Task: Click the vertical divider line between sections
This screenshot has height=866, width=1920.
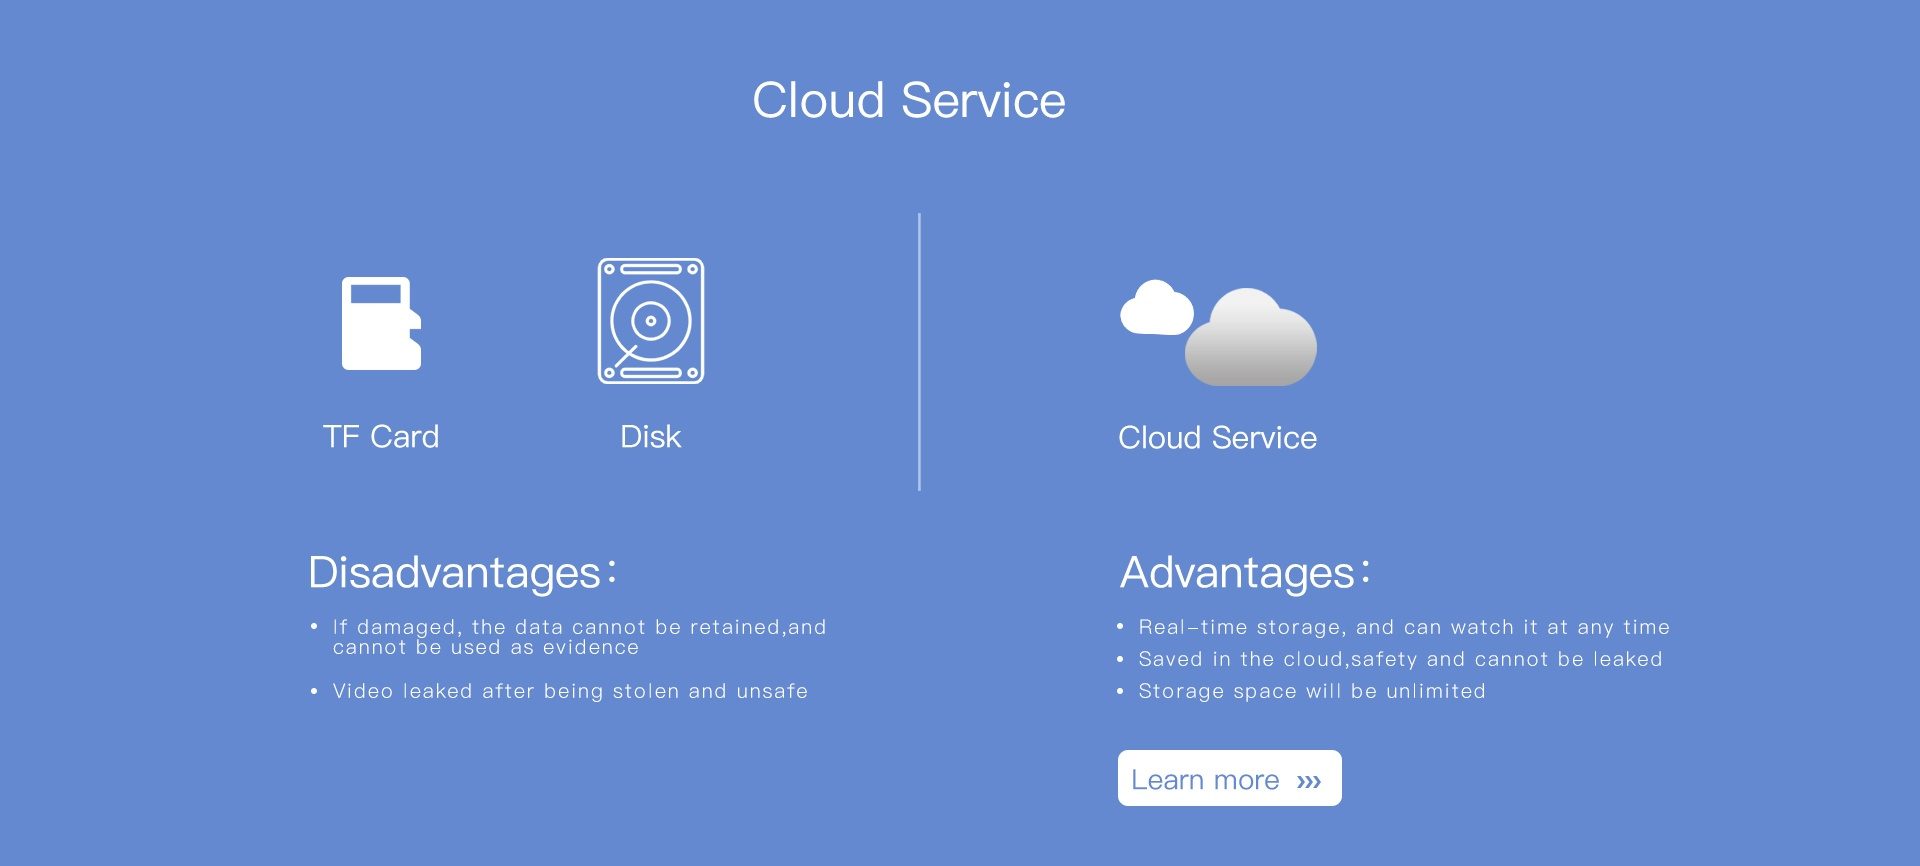Action: coord(919,351)
